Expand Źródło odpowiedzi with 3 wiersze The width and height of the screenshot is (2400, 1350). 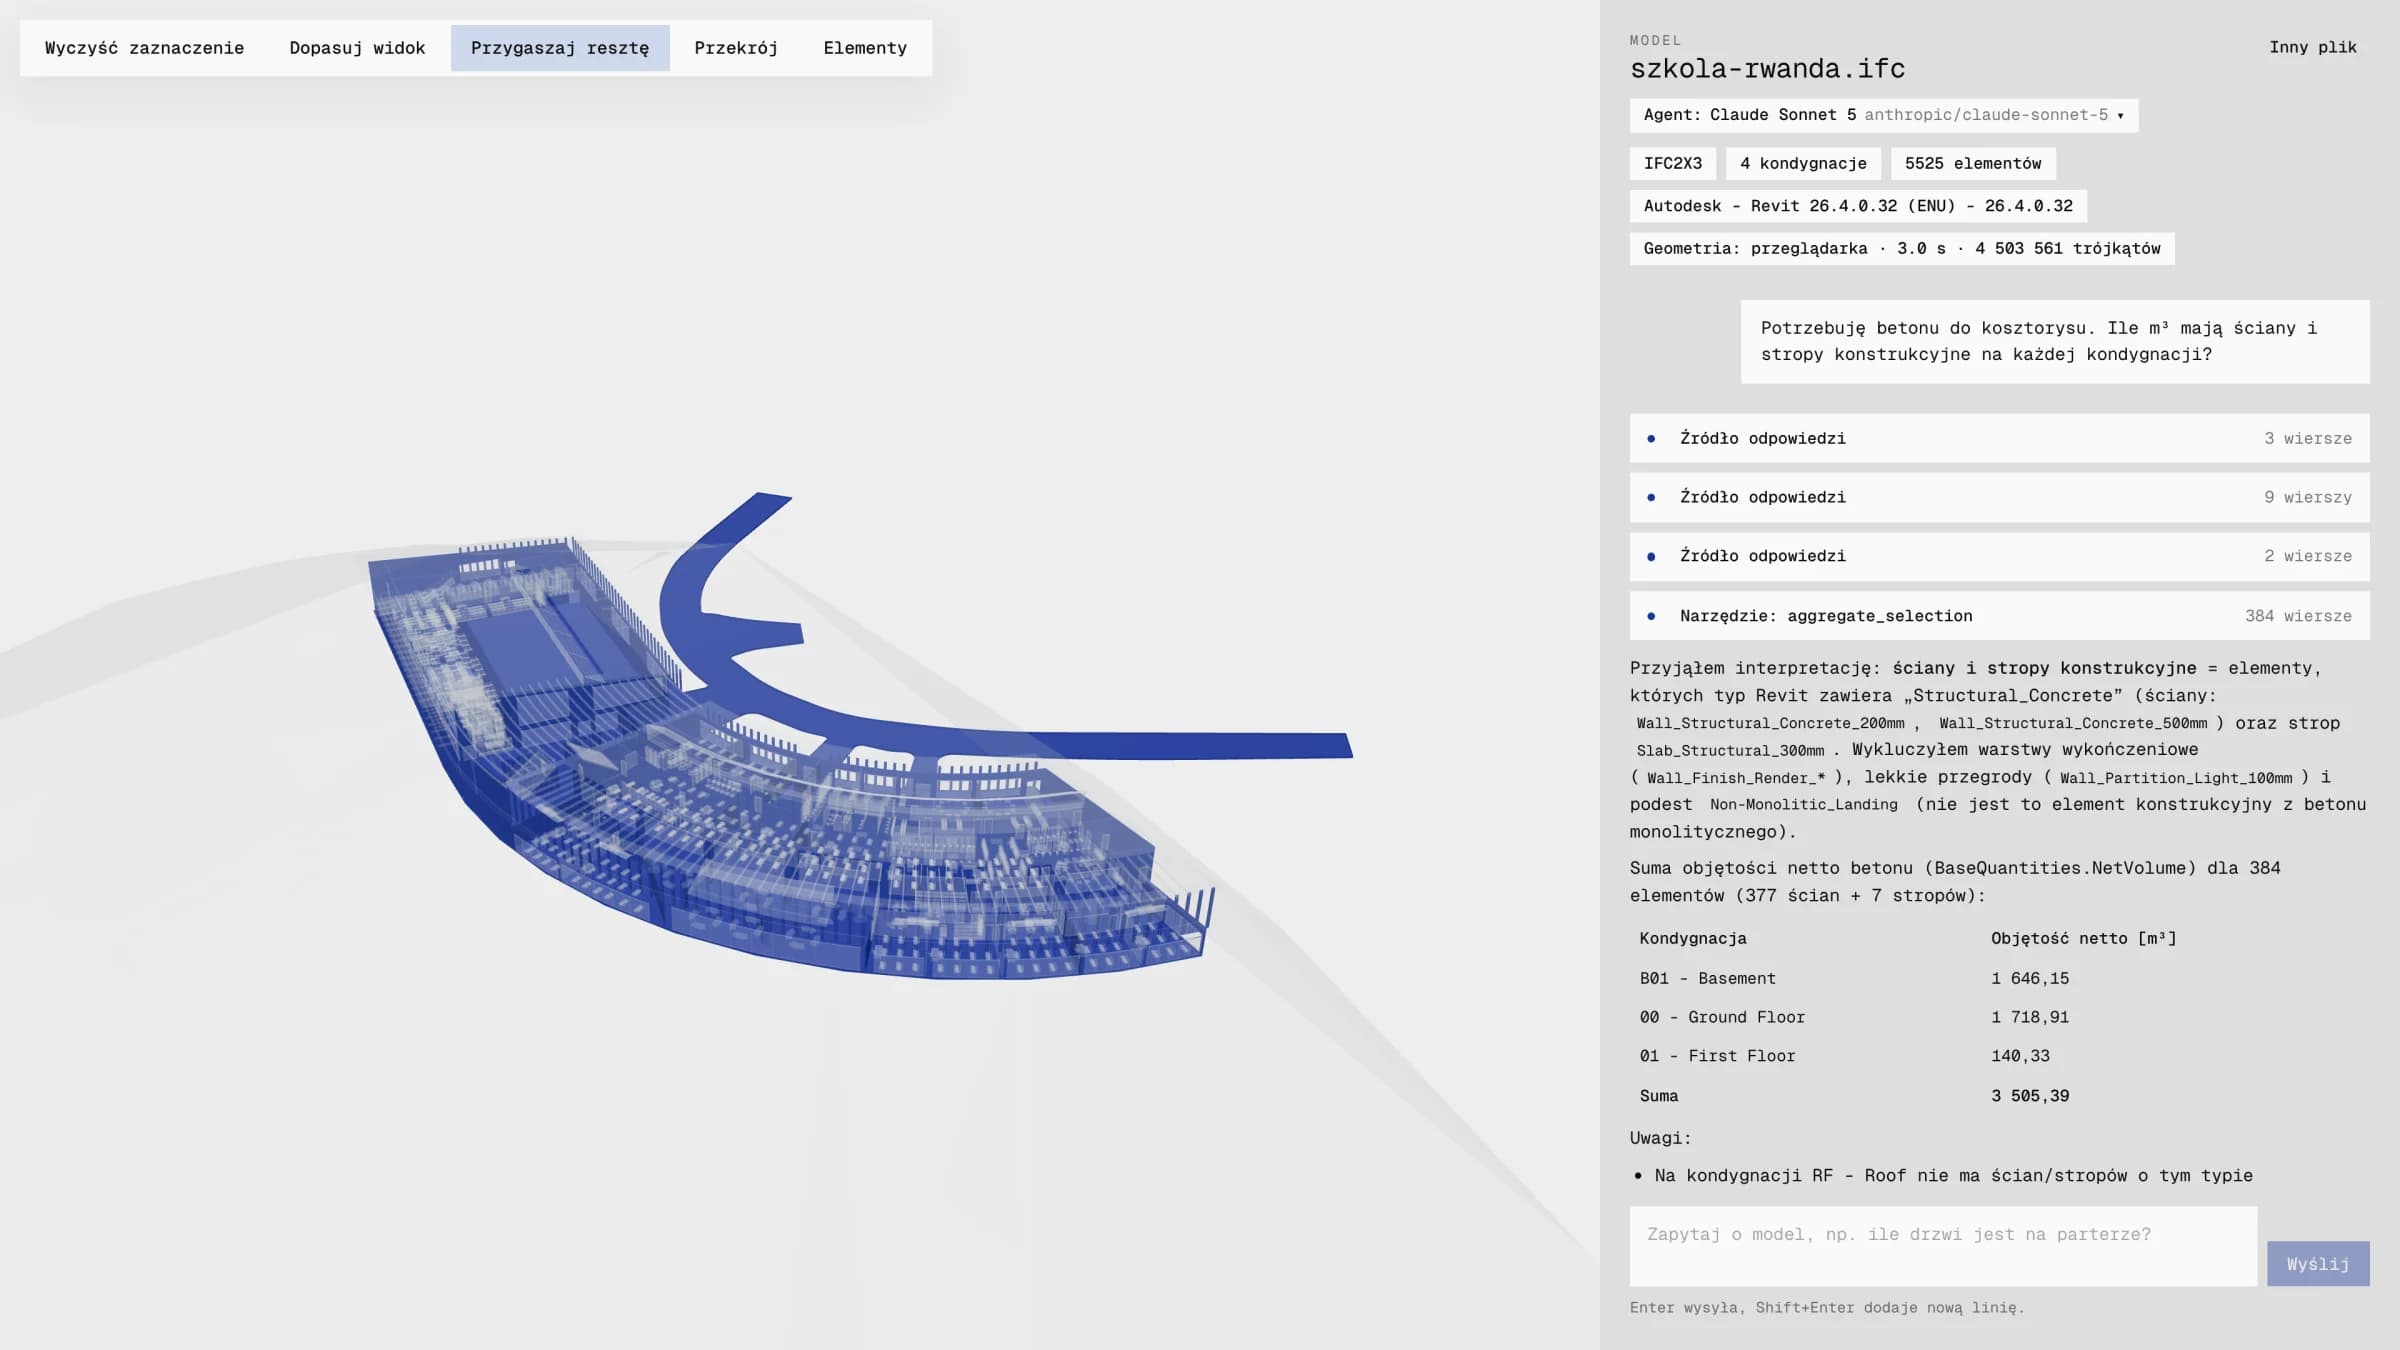click(2000, 438)
